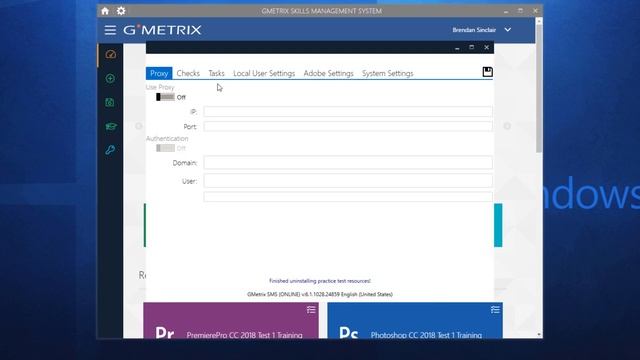Image resolution: width=640 pixels, height=360 pixels.
Task: Click the key icon in sidebar
Action: pyautogui.click(x=110, y=150)
